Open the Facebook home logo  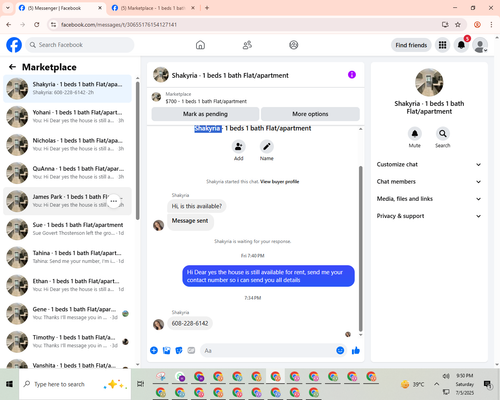click(14, 45)
